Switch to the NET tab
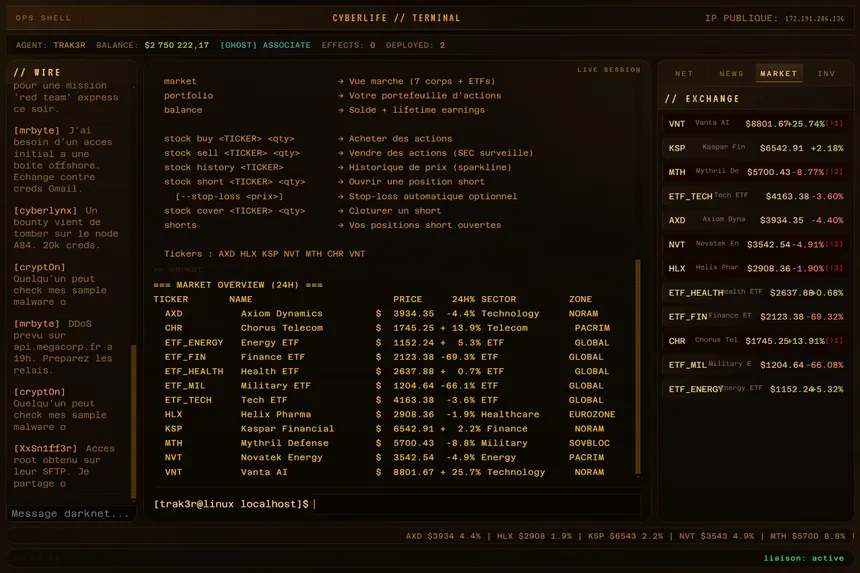The image size is (860, 573). tap(683, 73)
